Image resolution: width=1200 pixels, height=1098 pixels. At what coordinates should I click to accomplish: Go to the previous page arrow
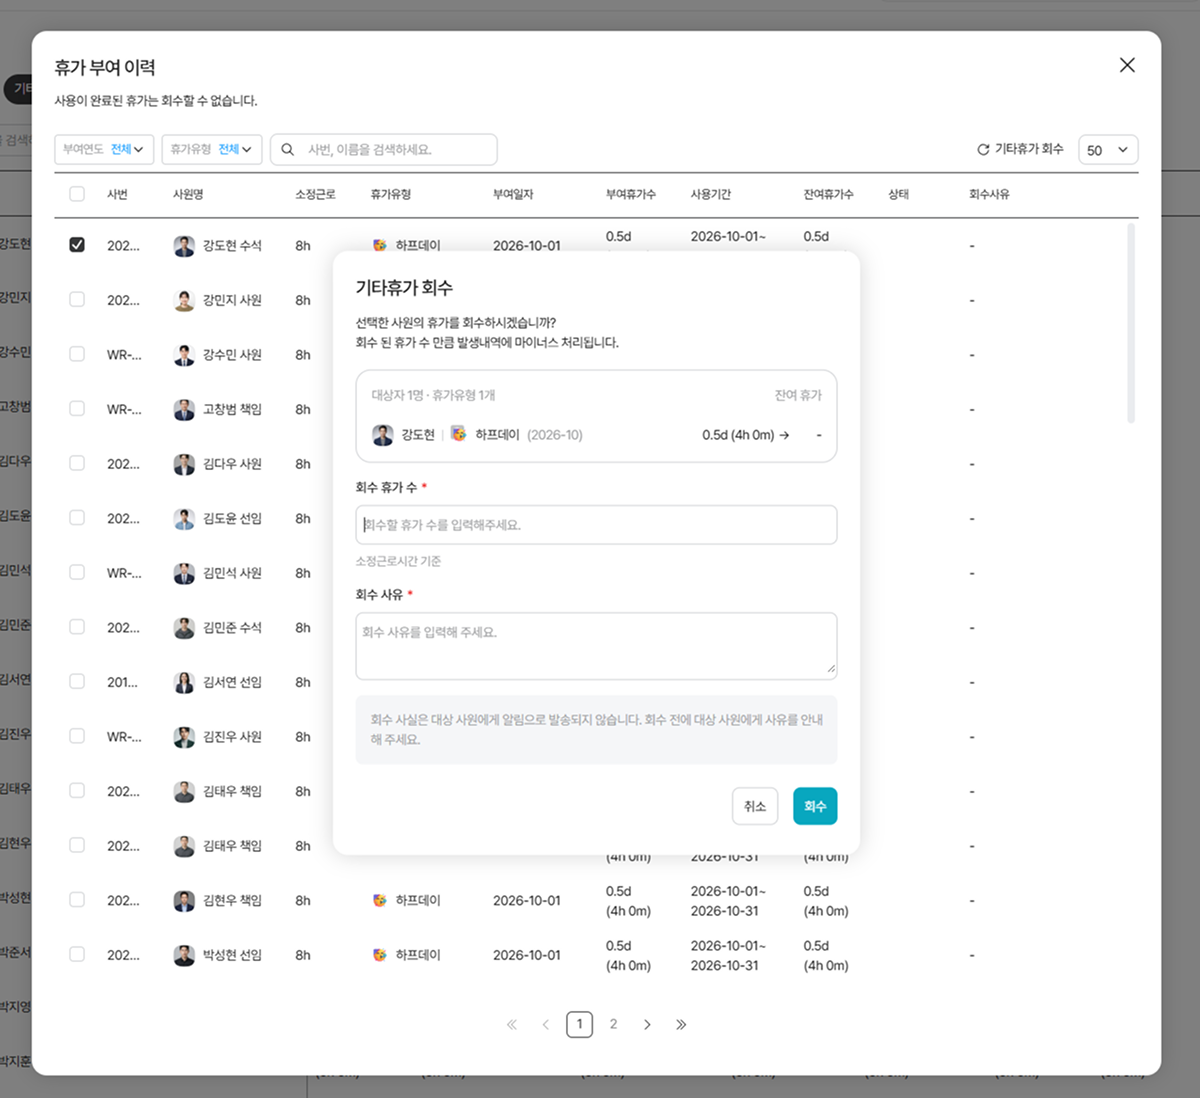546,1025
